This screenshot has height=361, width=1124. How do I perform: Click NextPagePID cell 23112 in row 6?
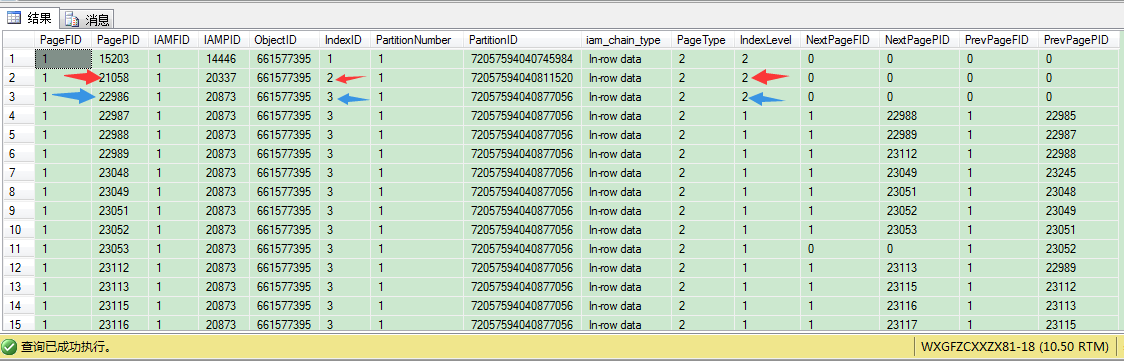point(919,153)
